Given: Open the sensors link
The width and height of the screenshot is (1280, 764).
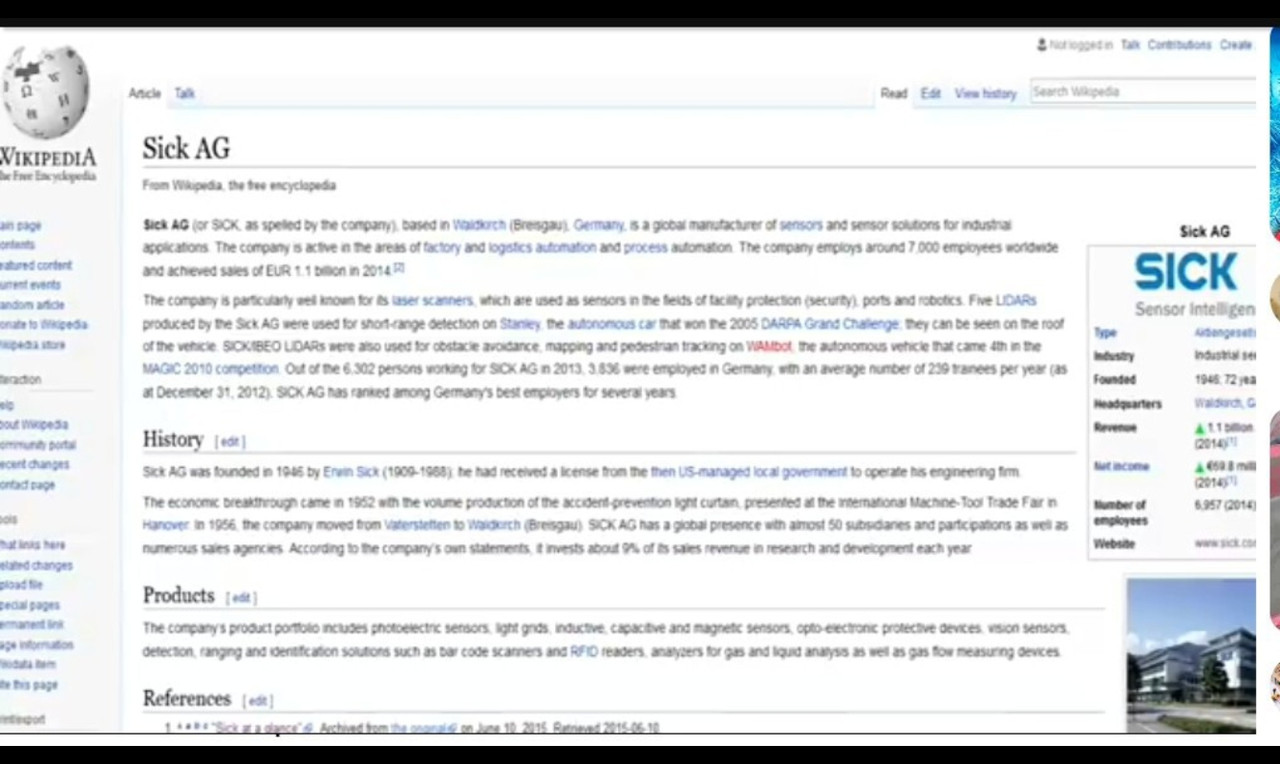Looking at the screenshot, I should pos(800,225).
